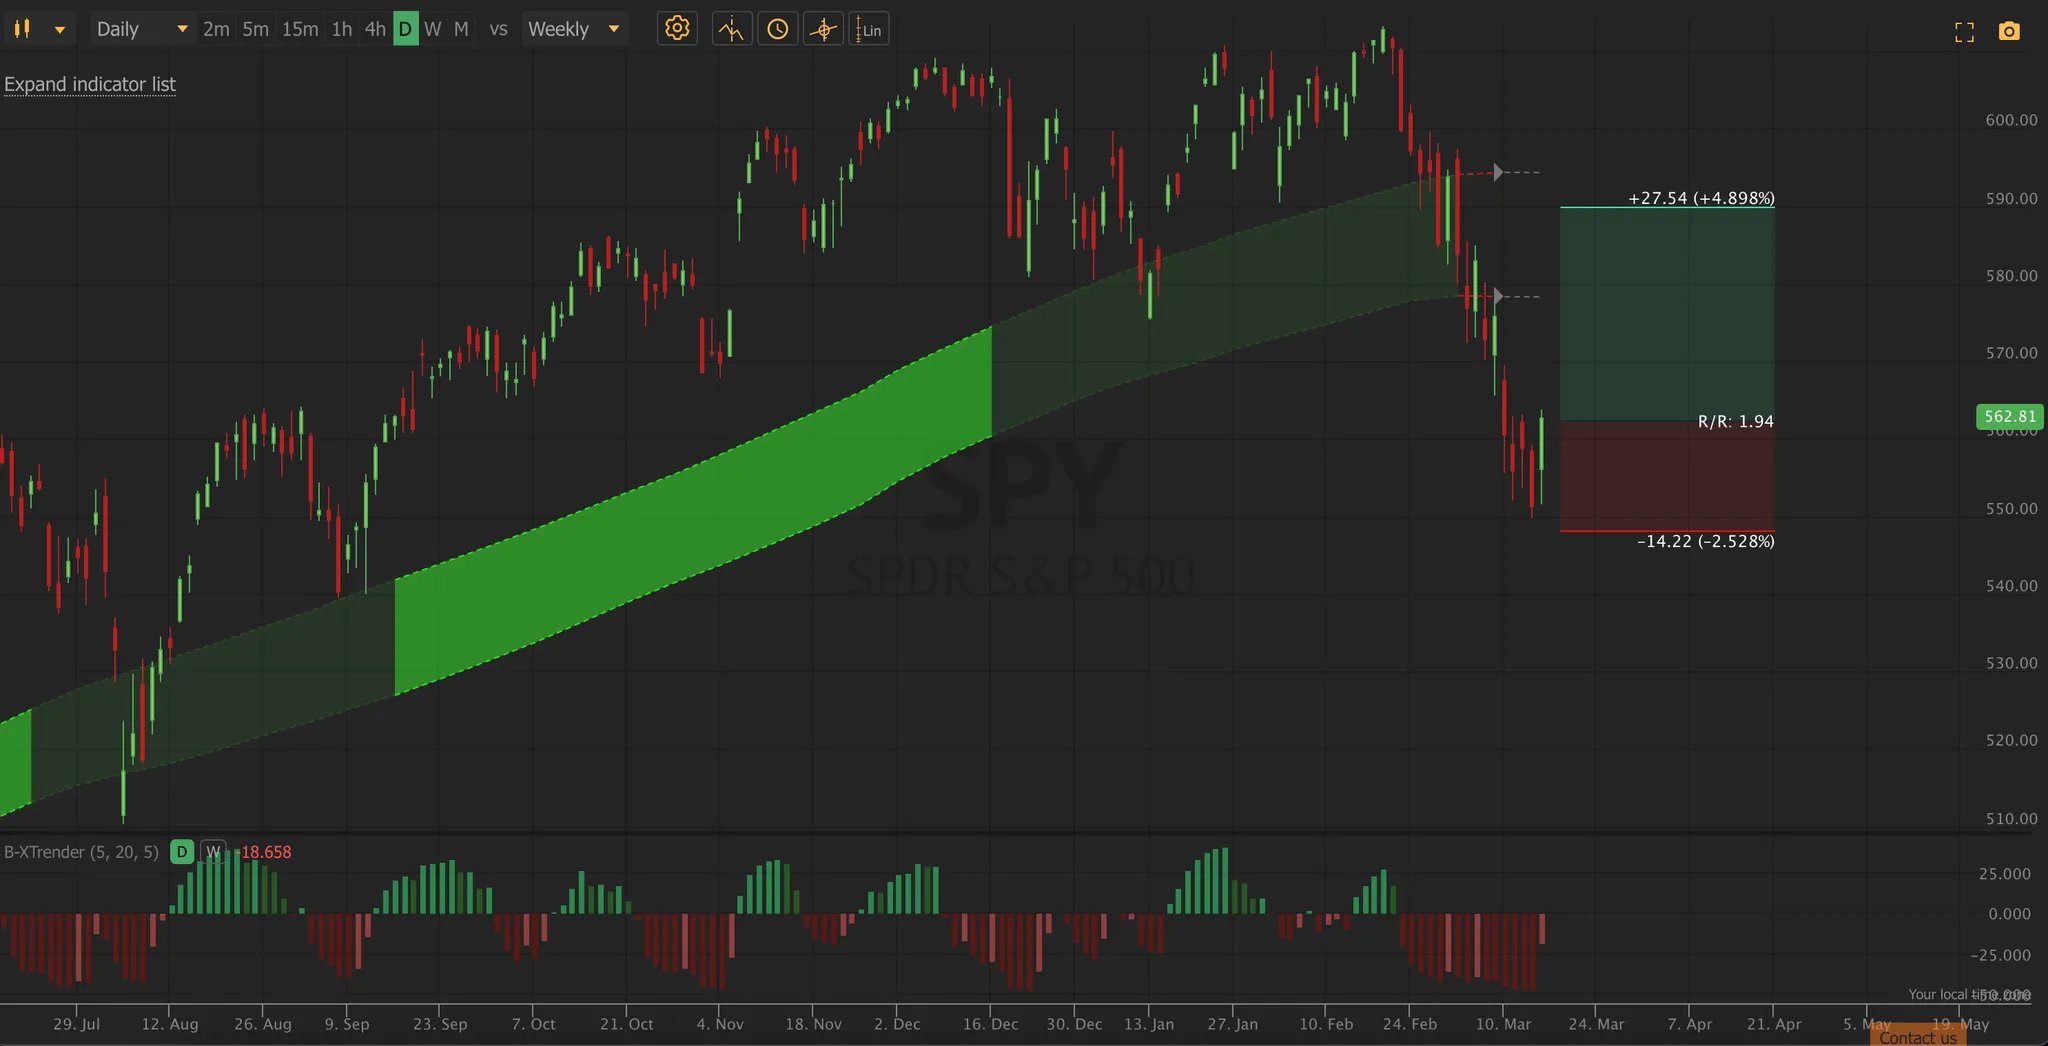
Task: Click the current price label 562.81
Action: 2010,416
